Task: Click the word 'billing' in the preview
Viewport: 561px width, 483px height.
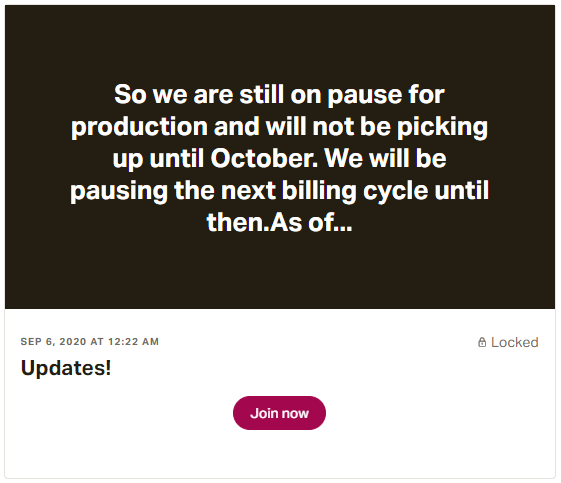Action: pyautogui.click(x=319, y=191)
